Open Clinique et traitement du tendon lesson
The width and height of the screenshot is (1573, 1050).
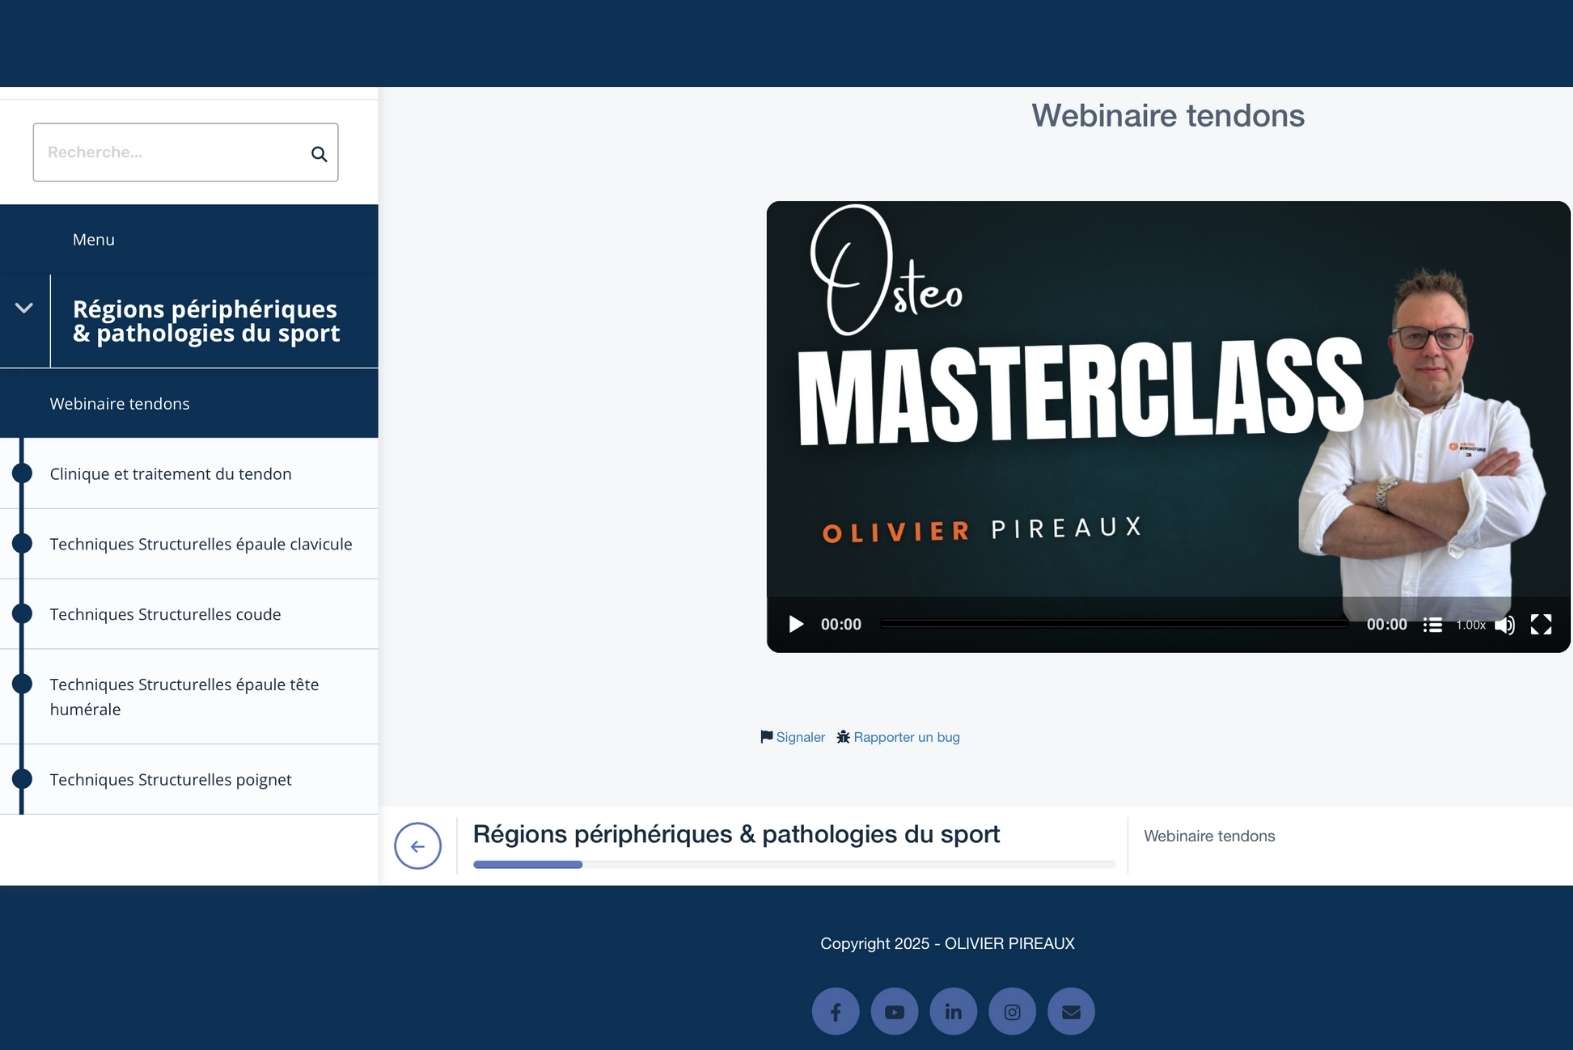(x=171, y=474)
